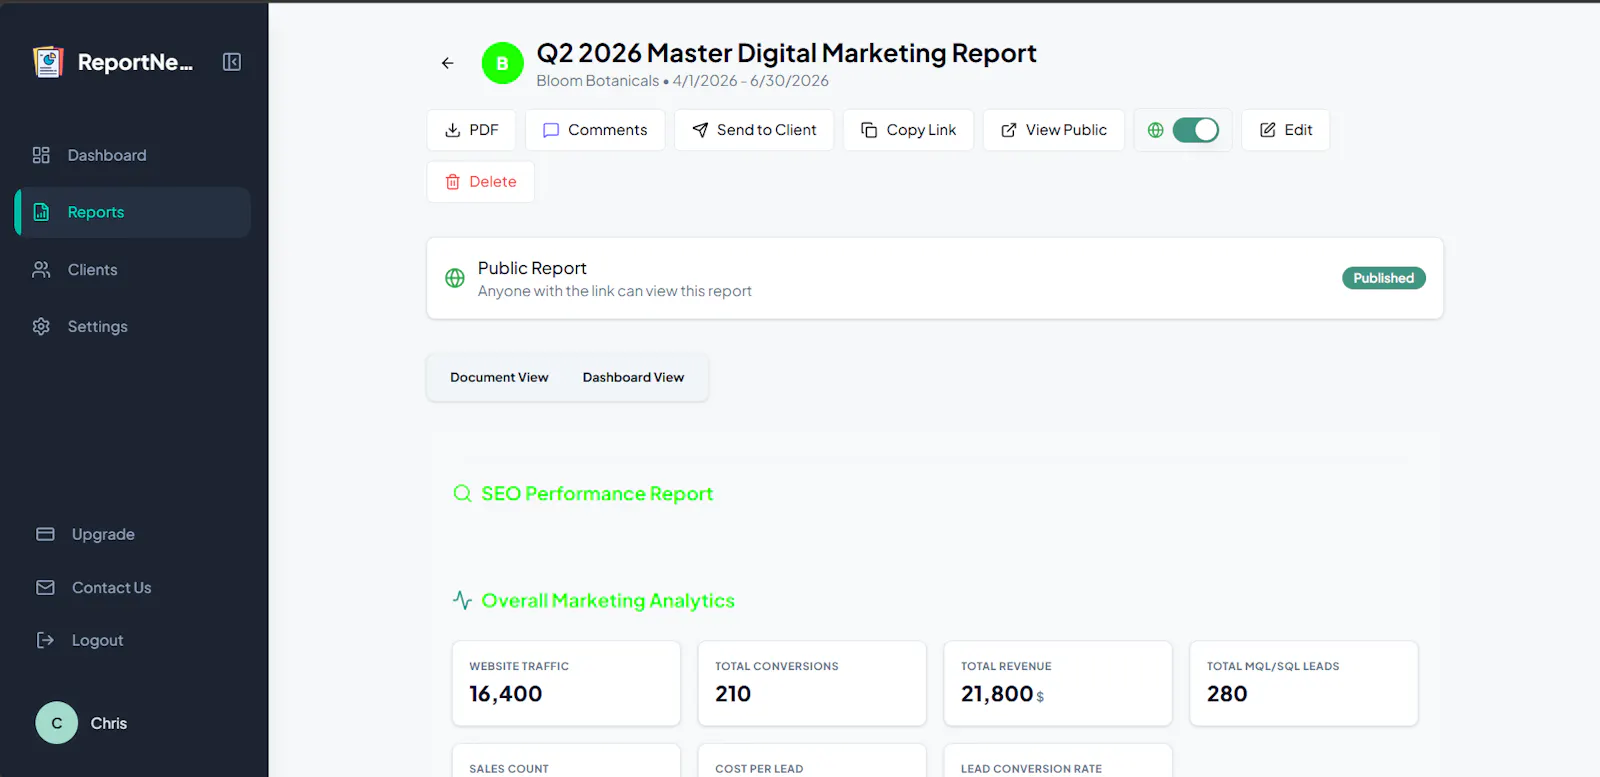Click 'Anyone with the link can view this report'
The width and height of the screenshot is (1600, 777).
click(615, 291)
